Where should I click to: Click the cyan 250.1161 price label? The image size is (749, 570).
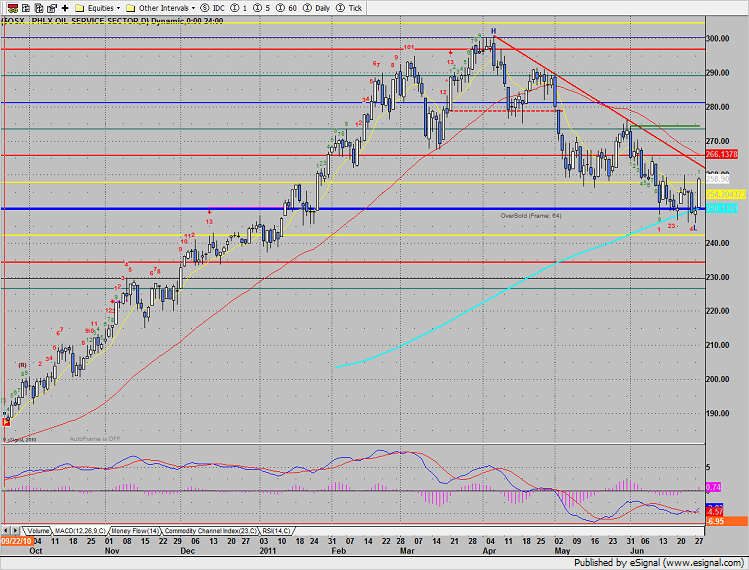[722, 208]
